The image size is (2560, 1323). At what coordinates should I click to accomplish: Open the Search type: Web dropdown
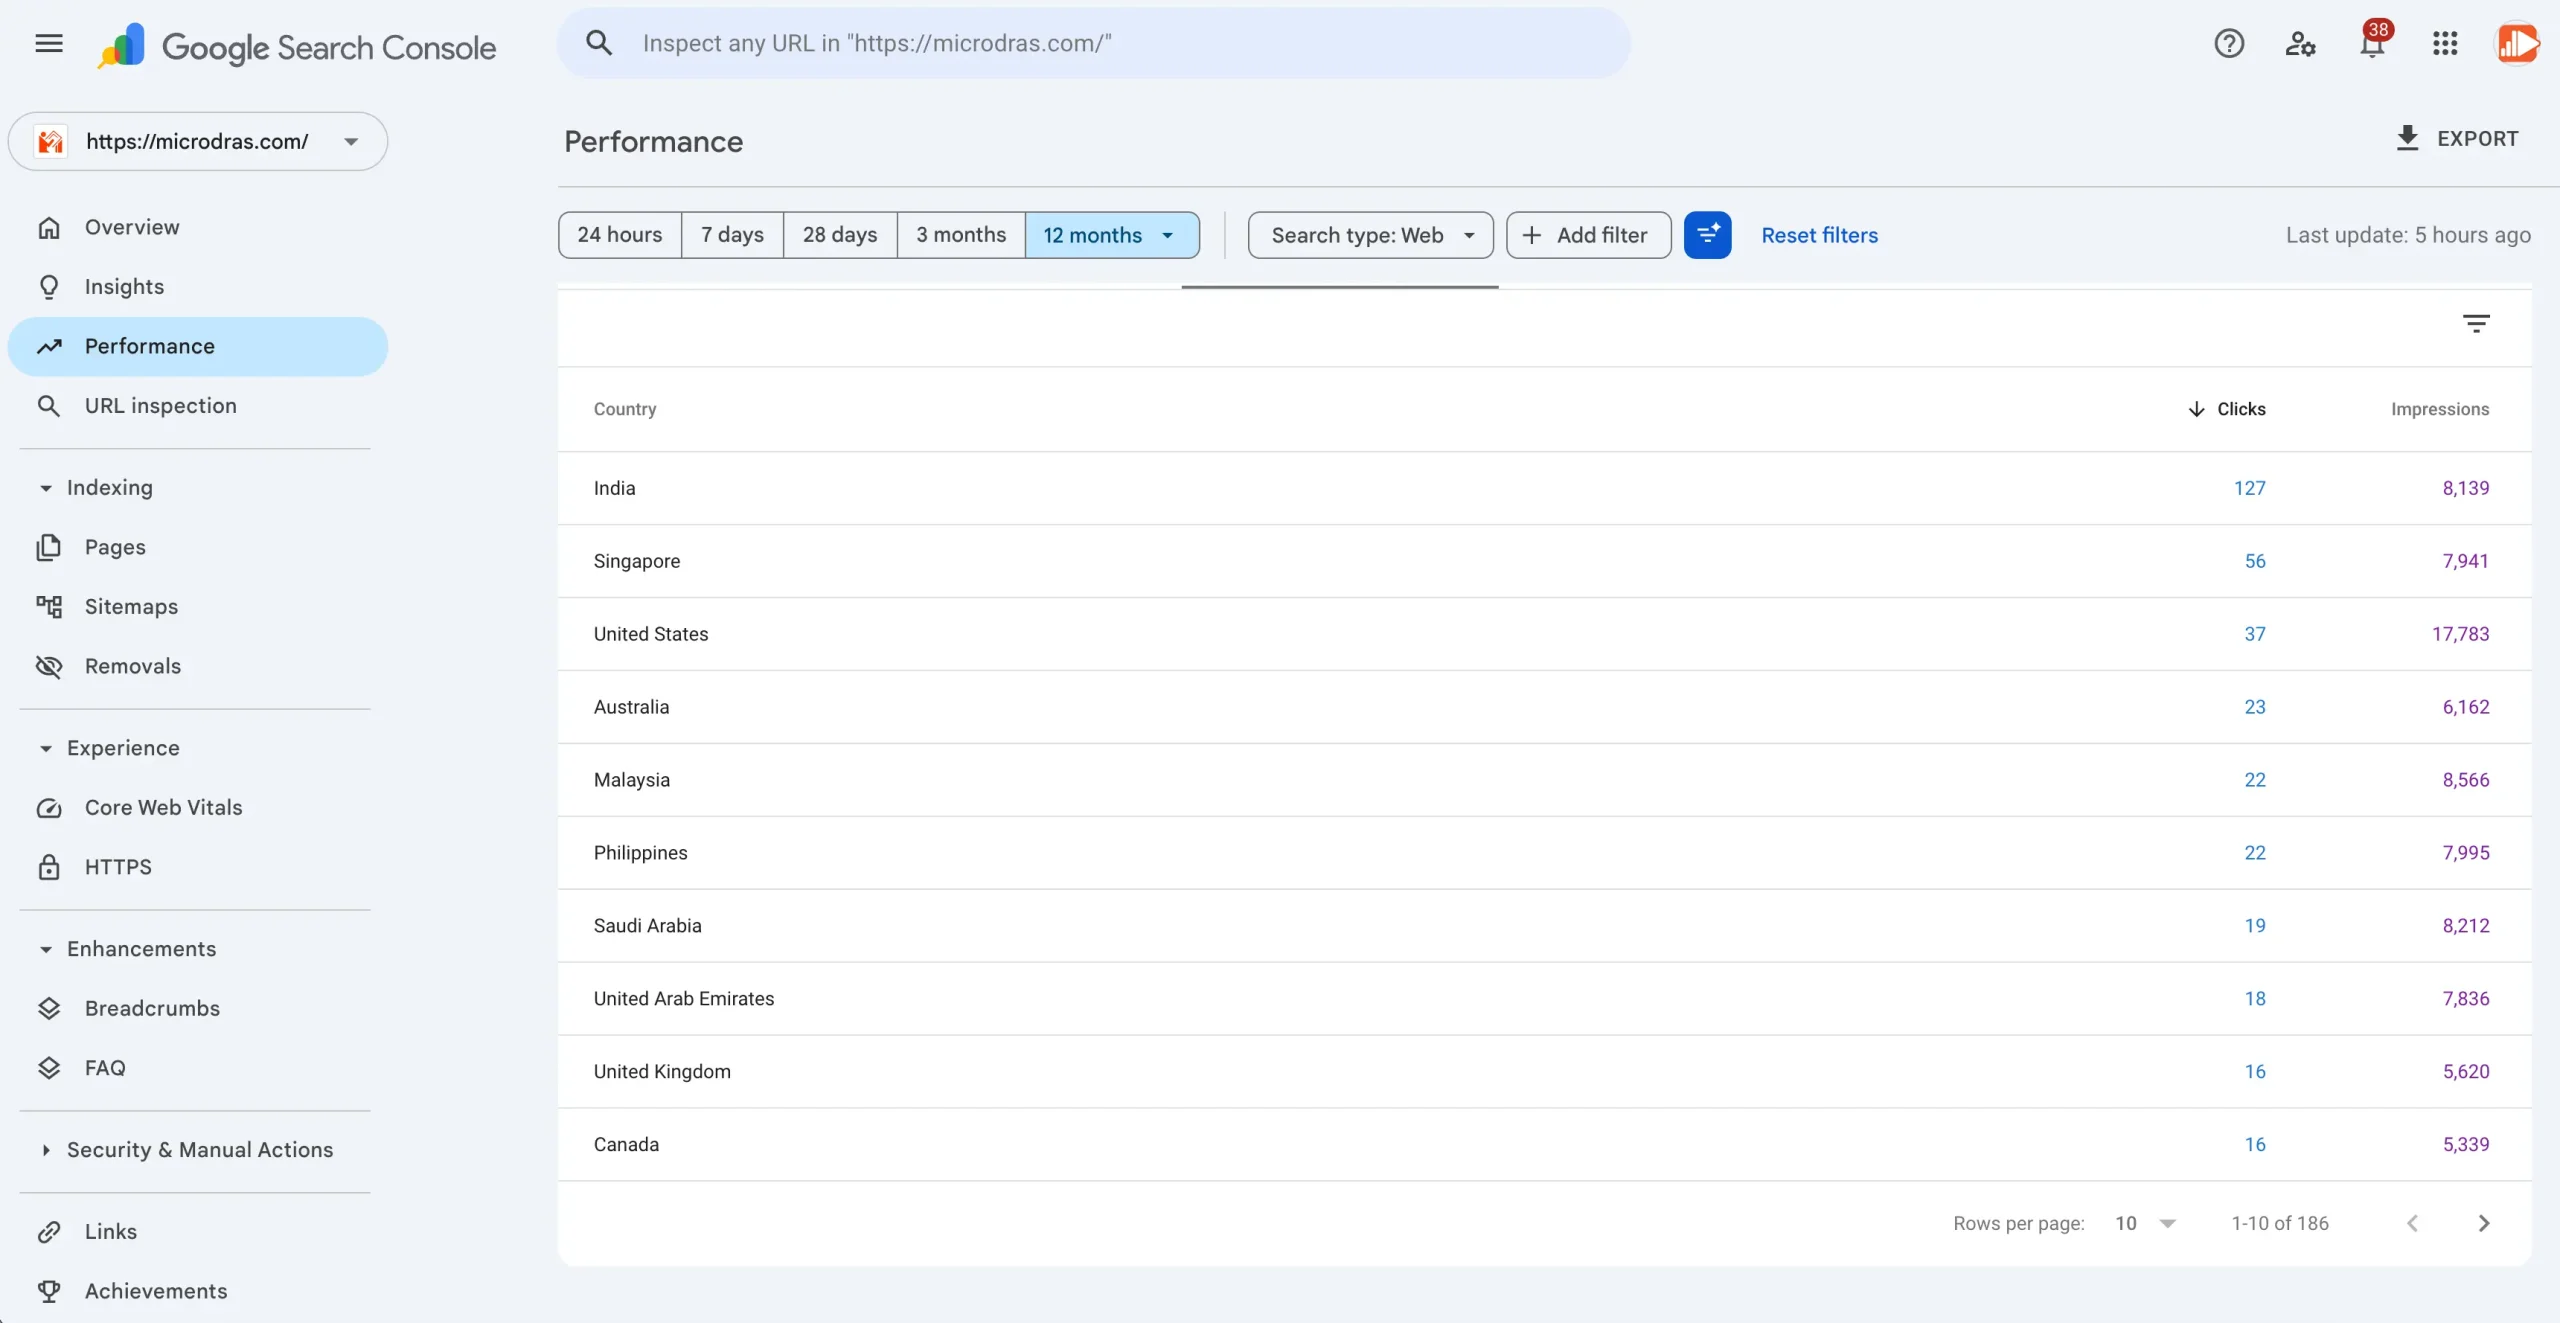(1371, 235)
